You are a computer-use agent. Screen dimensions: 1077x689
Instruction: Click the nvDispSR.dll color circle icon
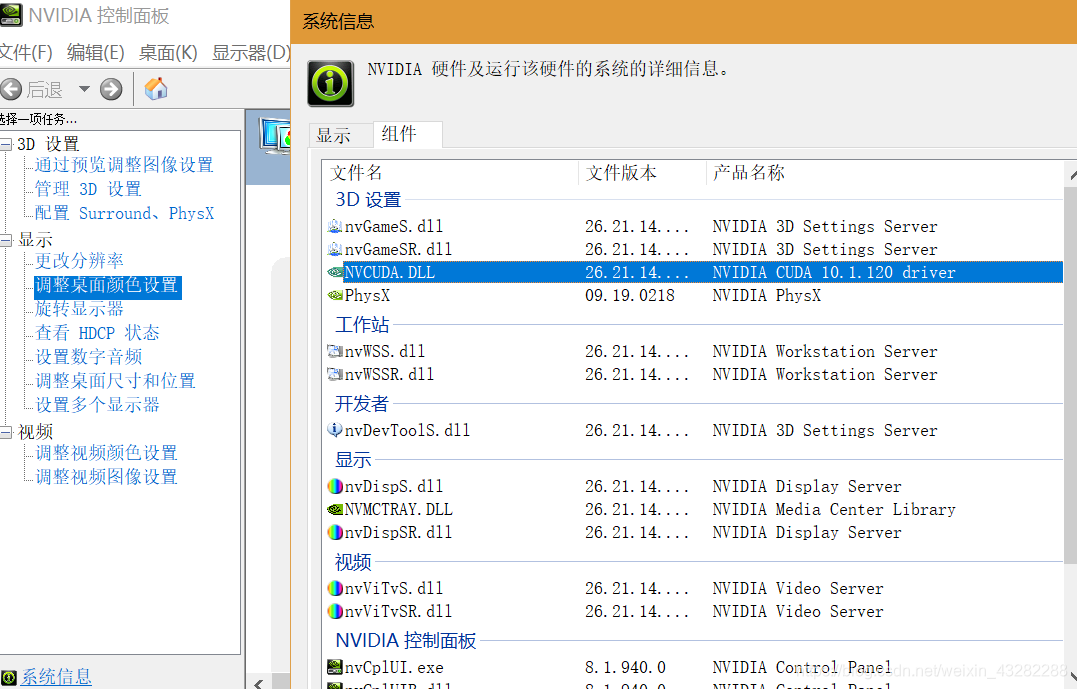point(335,532)
